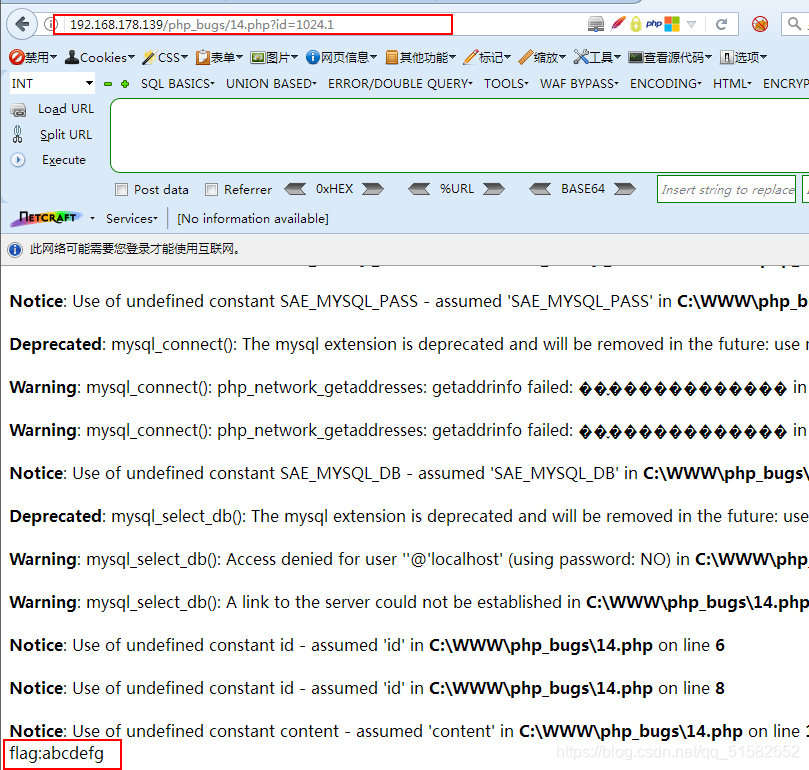The image size is (809, 770).
Task: Click the Windows flag icon in the address bar
Action: [x=672, y=24]
